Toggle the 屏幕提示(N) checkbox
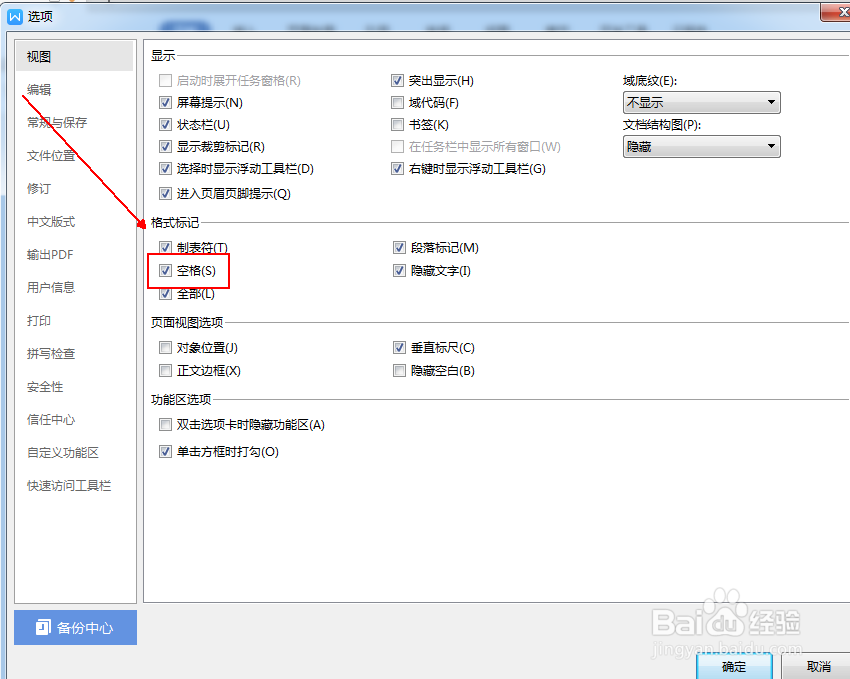 [x=165, y=102]
